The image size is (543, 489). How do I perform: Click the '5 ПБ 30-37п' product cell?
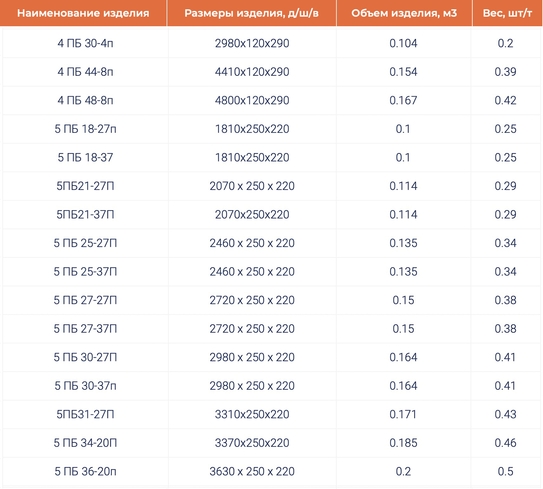point(85,386)
